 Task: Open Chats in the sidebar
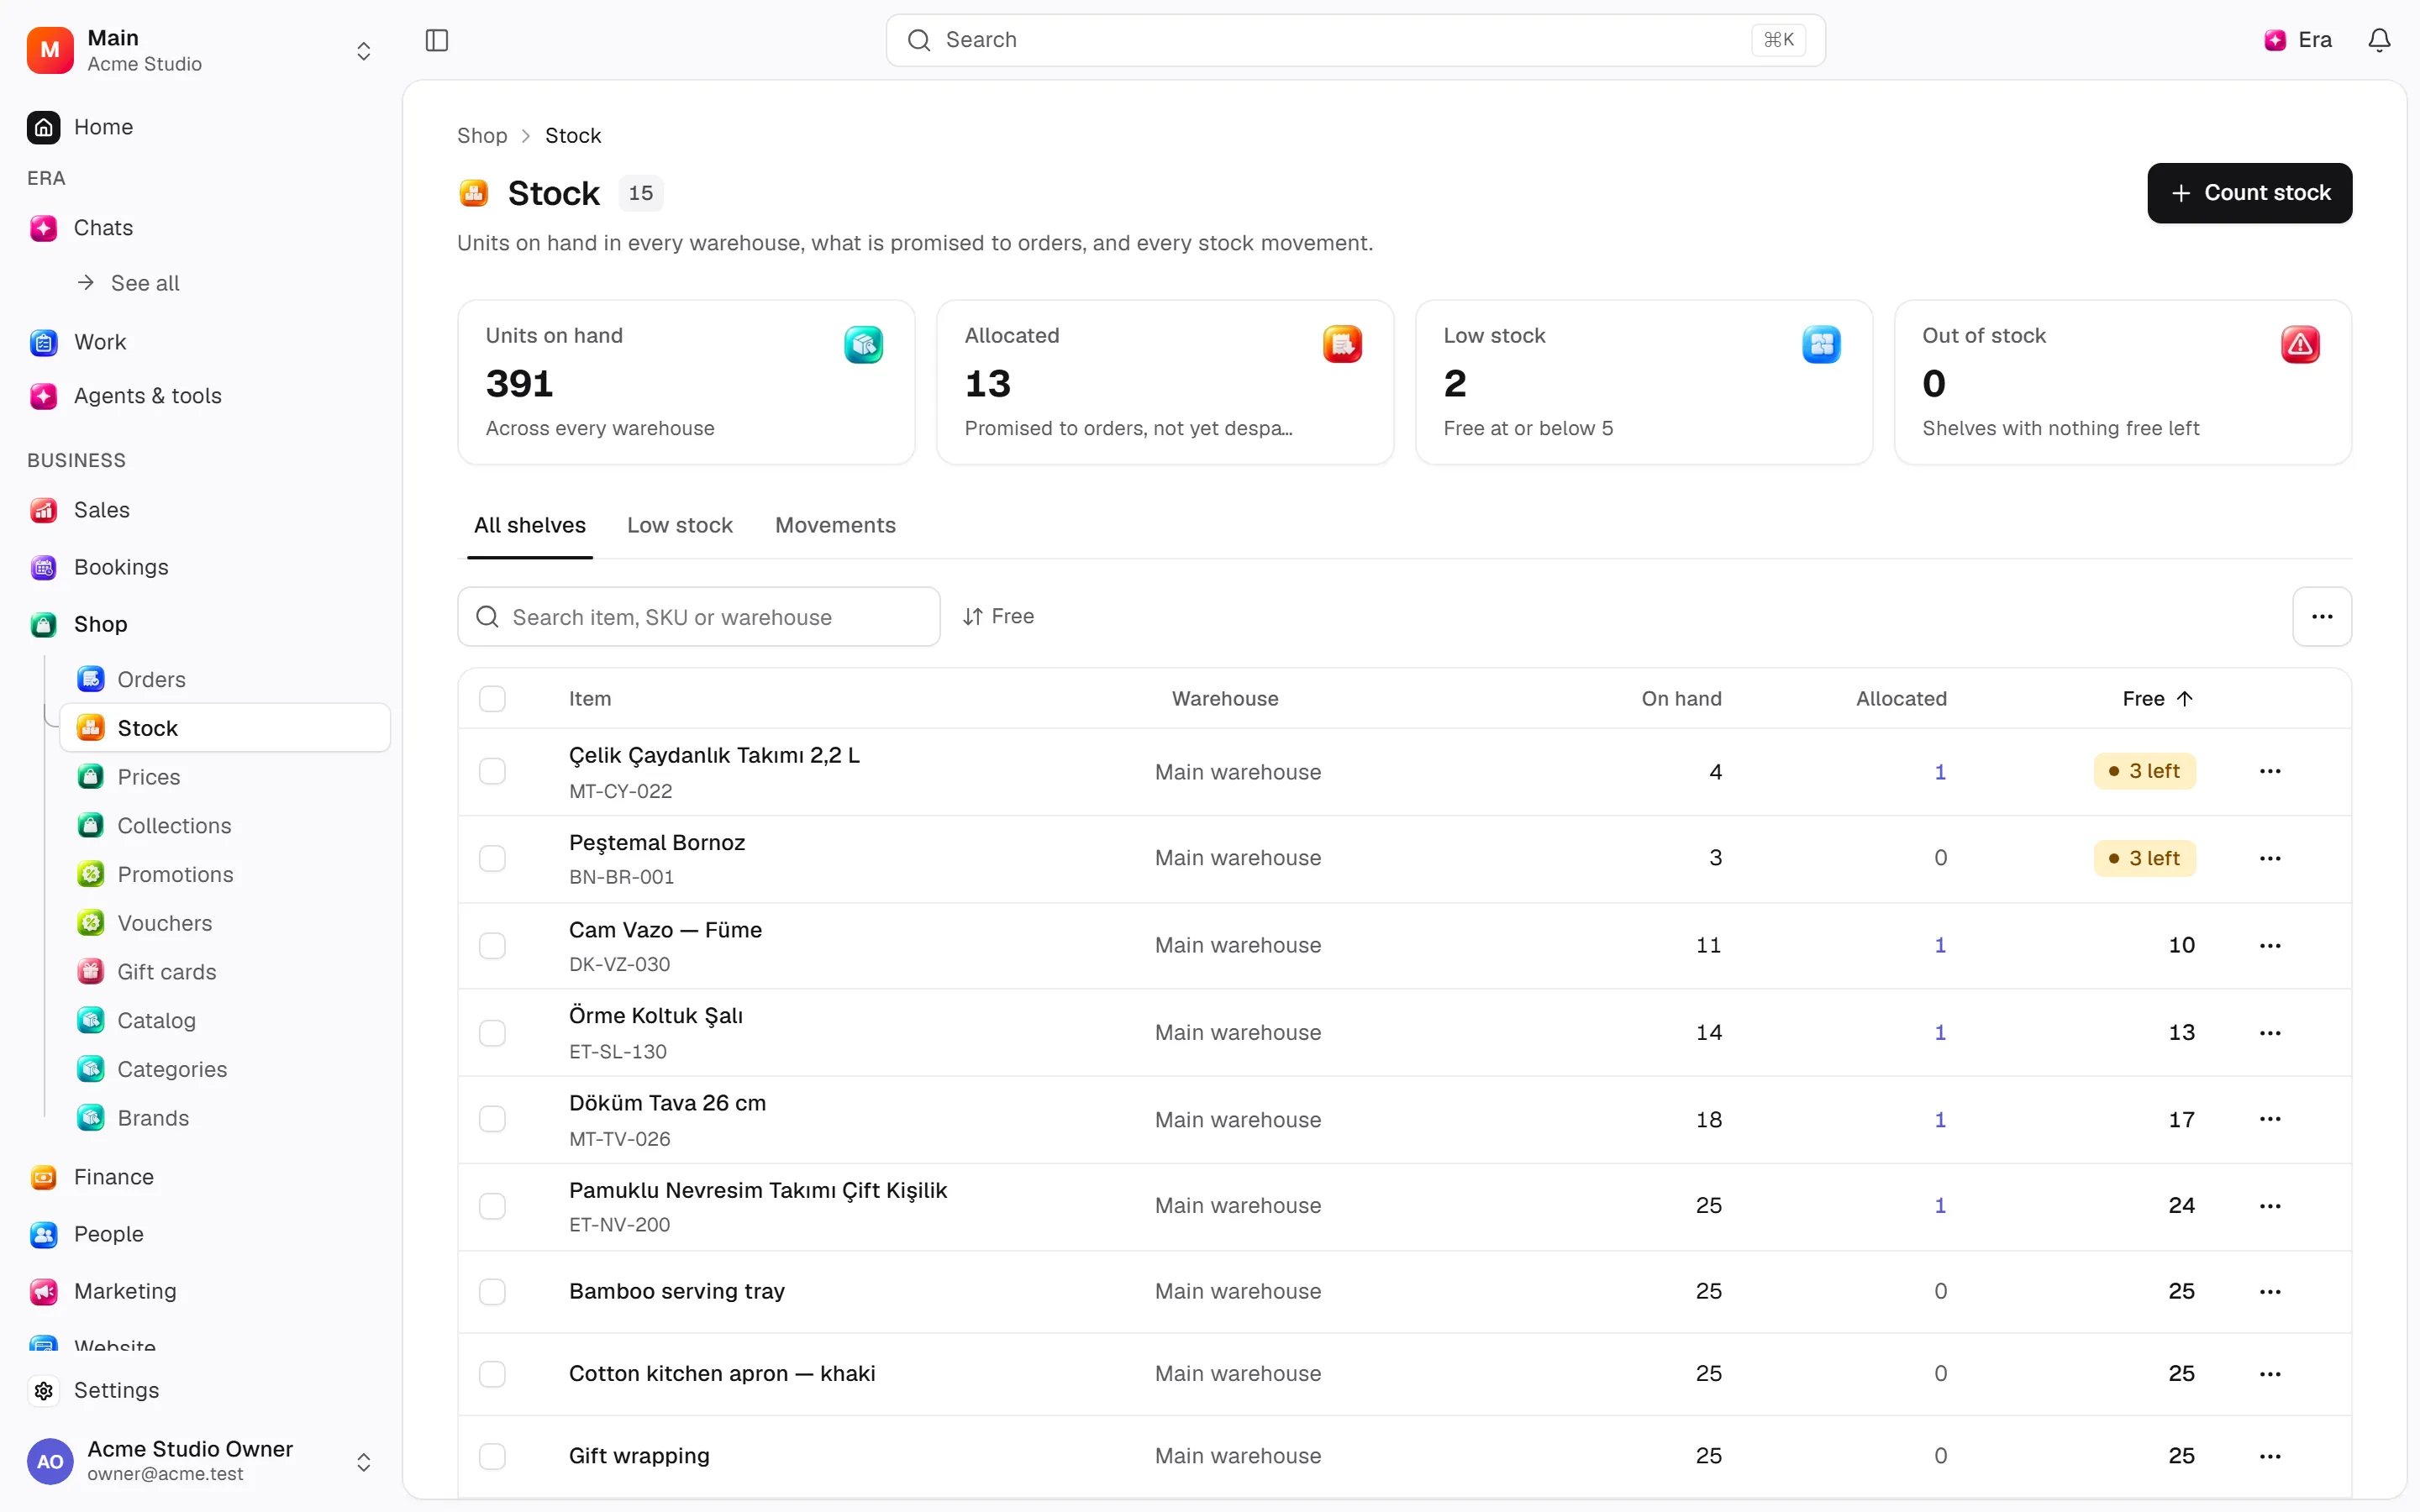pos(104,228)
